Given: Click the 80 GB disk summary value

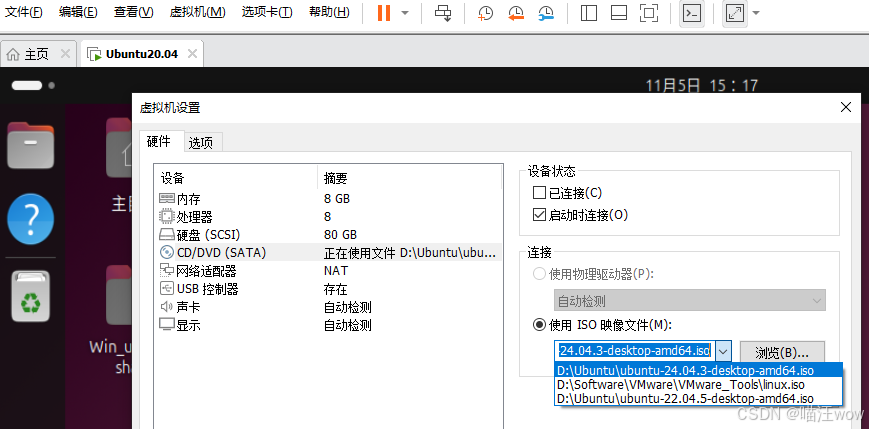Looking at the screenshot, I should (x=340, y=234).
